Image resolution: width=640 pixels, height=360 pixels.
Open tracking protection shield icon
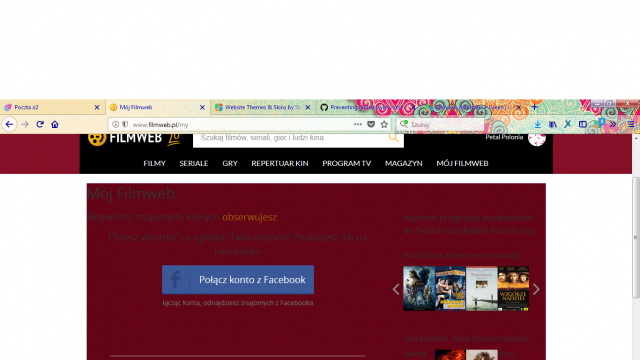(x=125, y=124)
